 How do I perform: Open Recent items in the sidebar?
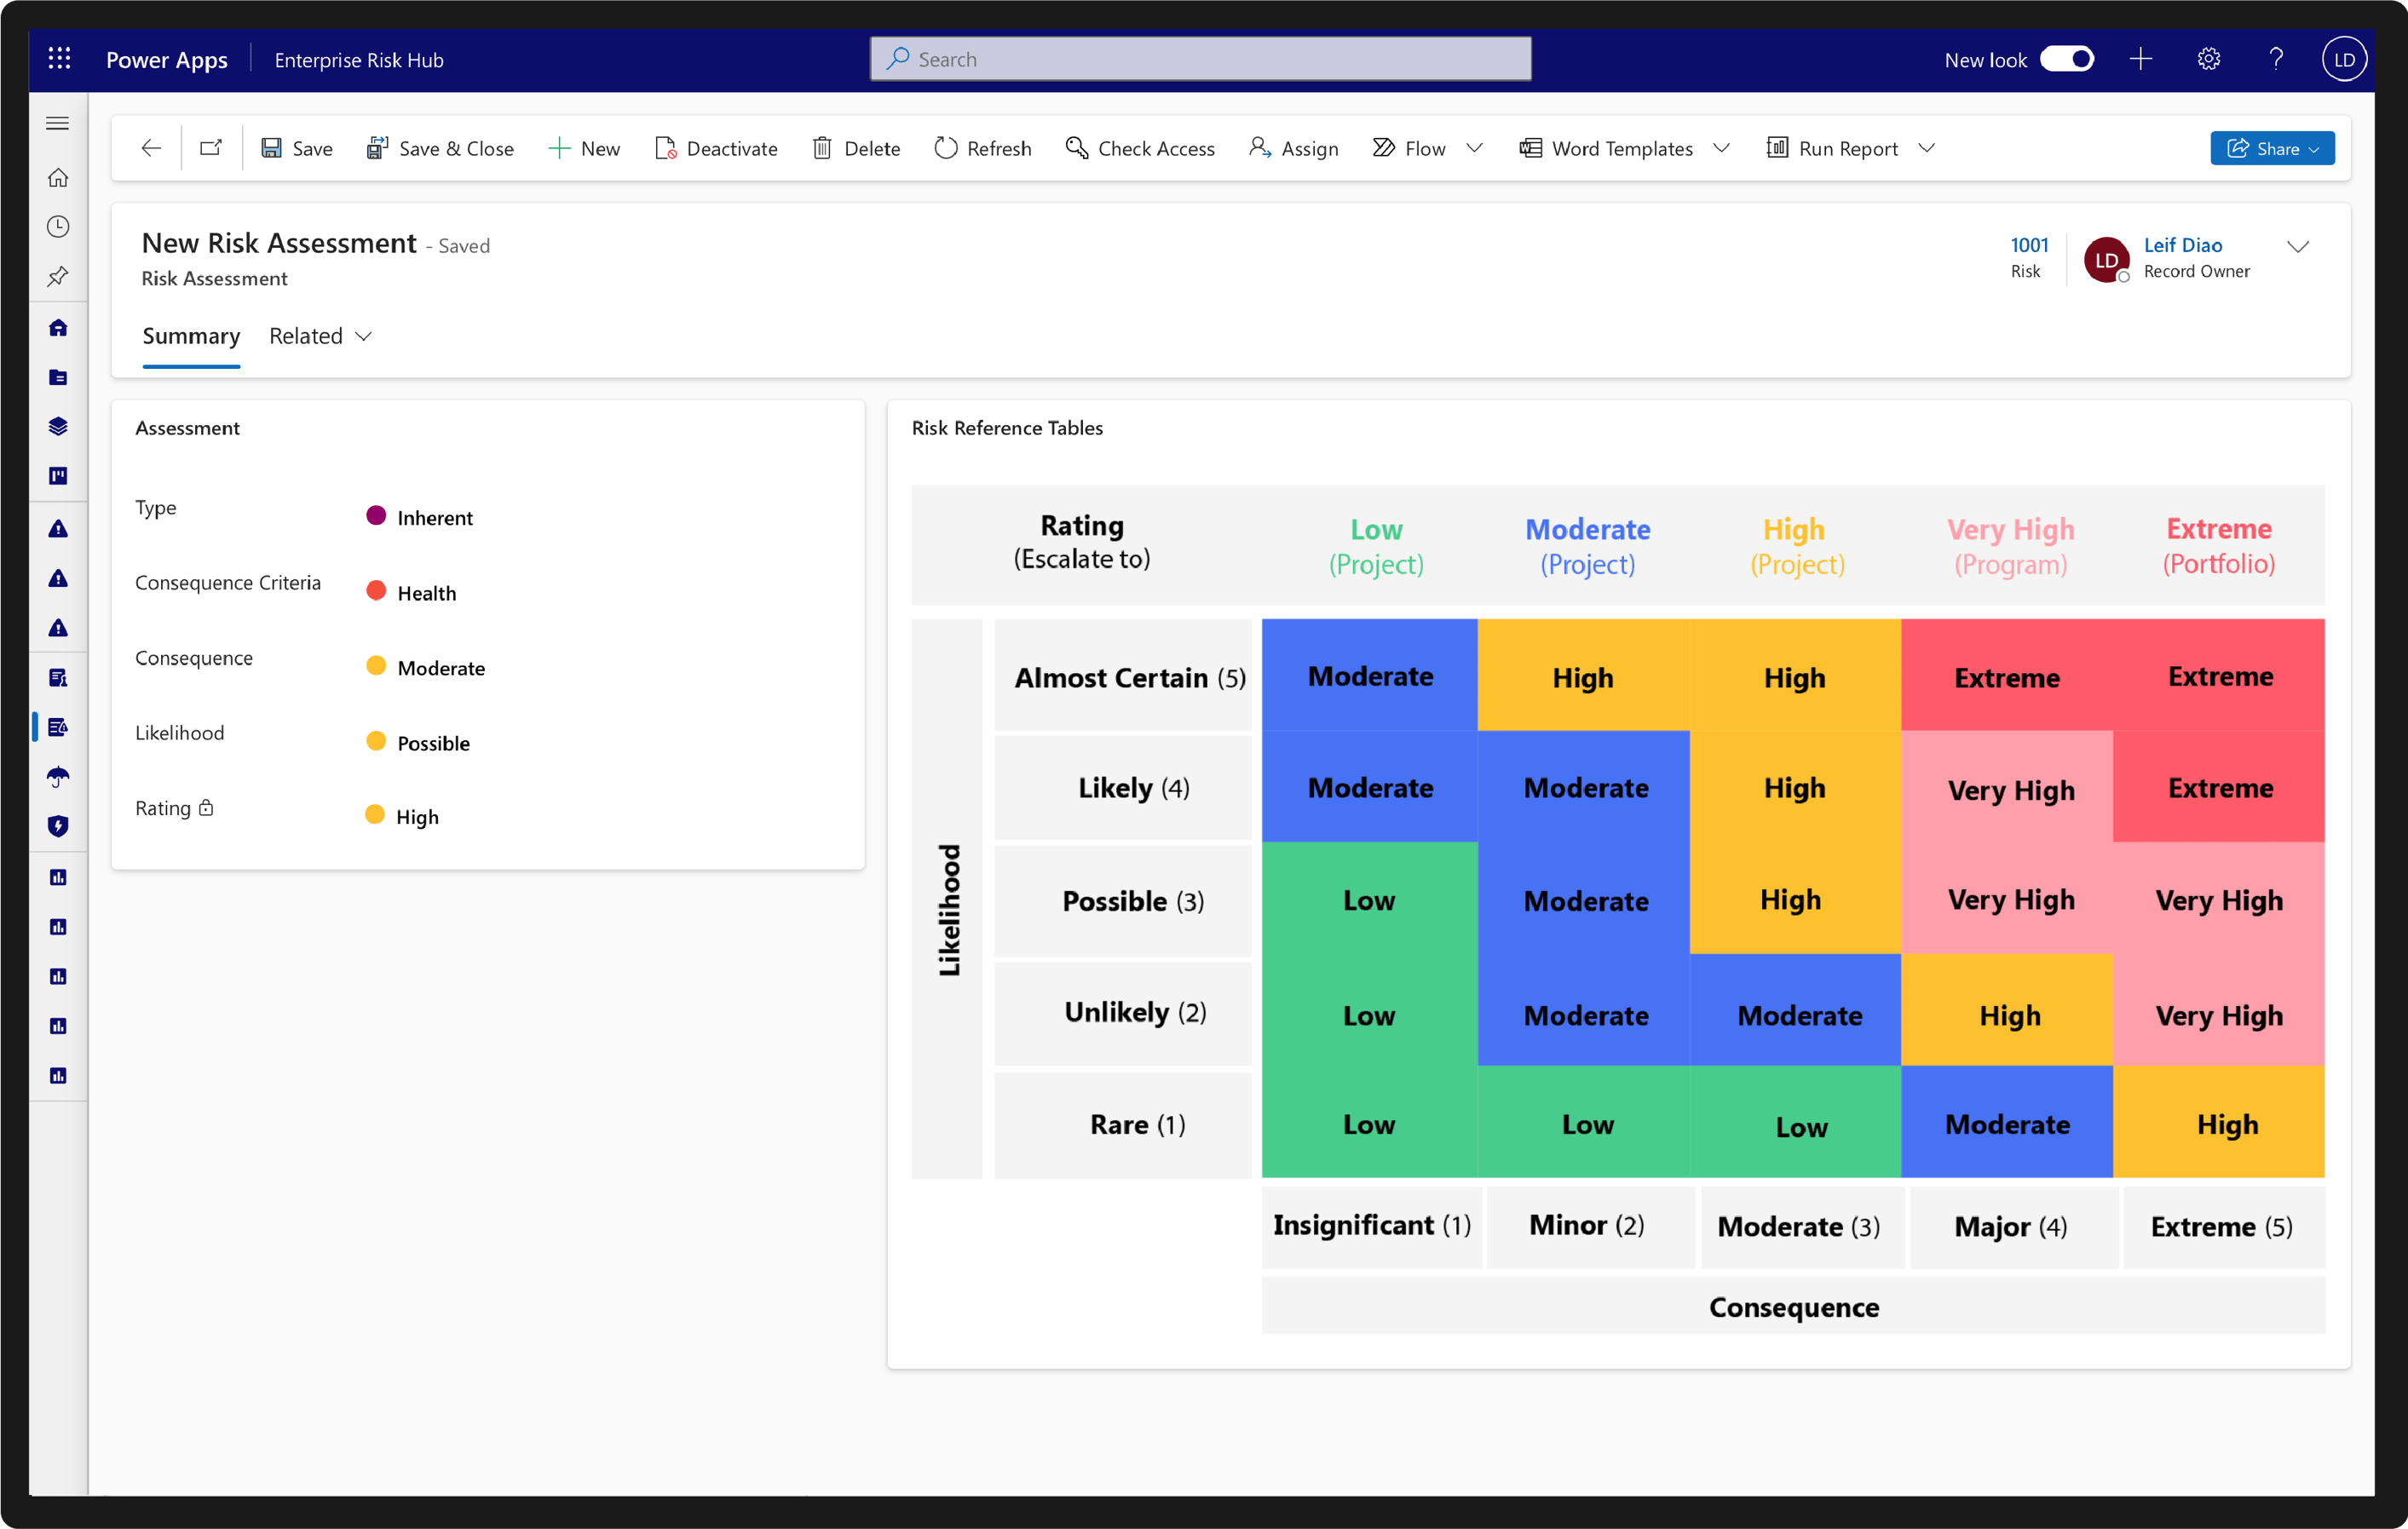[58, 226]
